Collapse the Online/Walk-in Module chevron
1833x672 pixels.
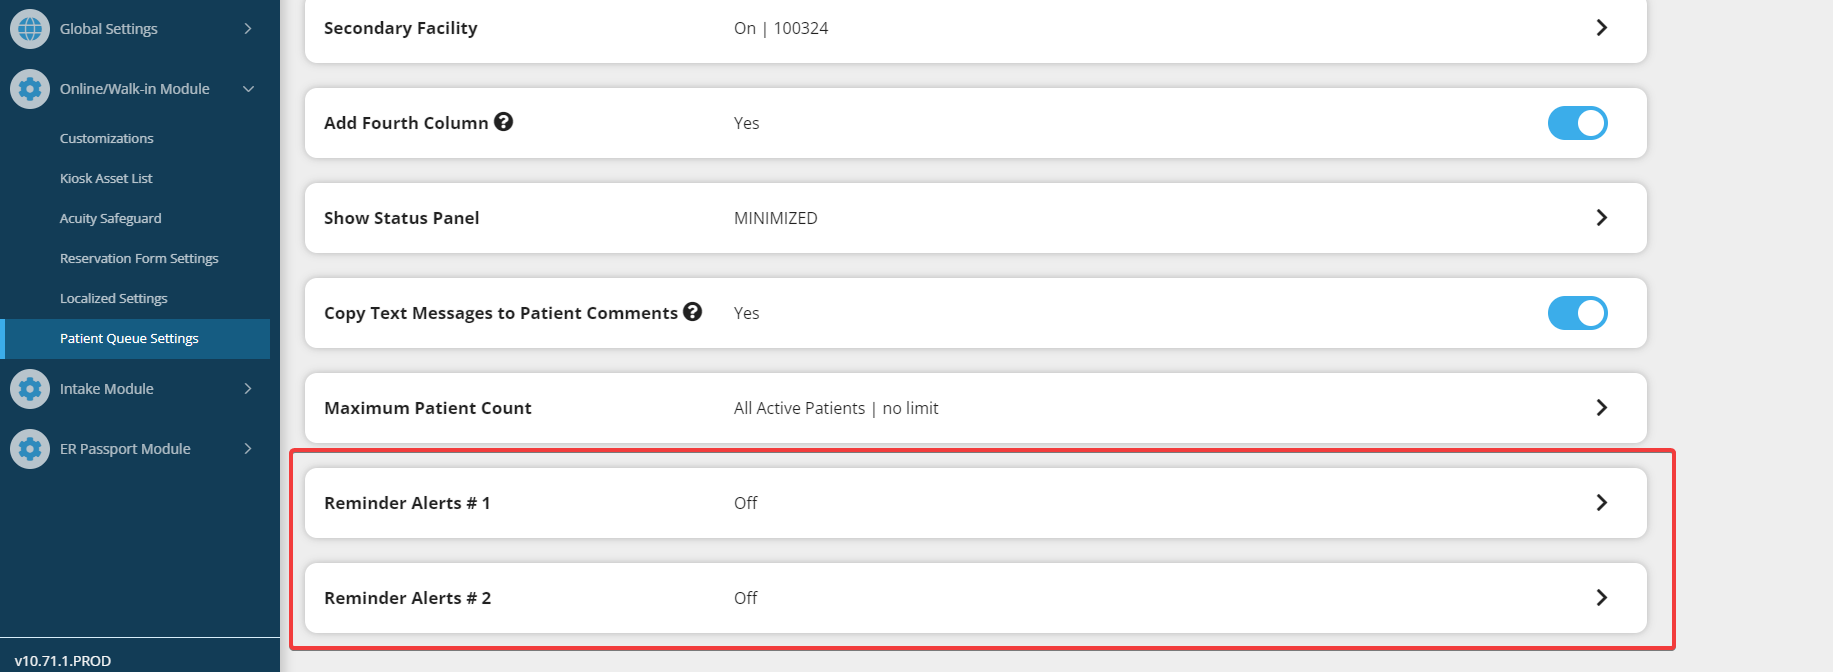pyautogui.click(x=248, y=89)
